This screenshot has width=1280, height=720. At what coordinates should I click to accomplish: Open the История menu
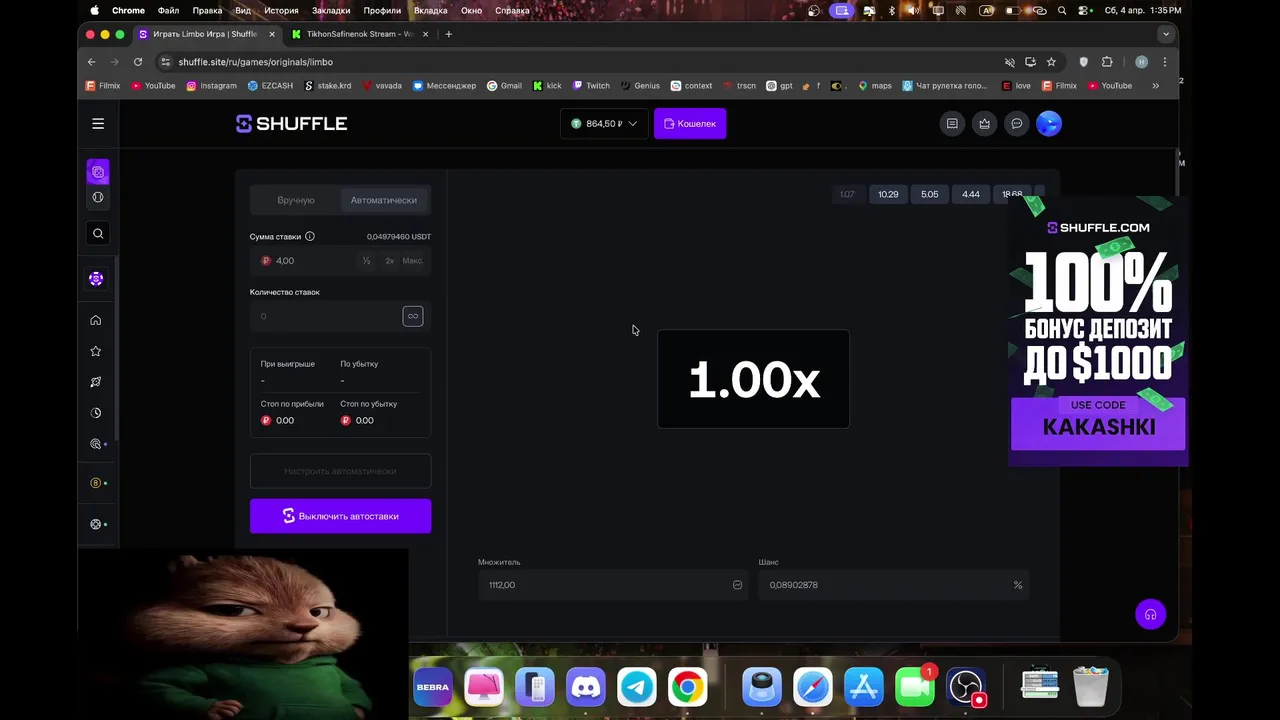(x=281, y=10)
